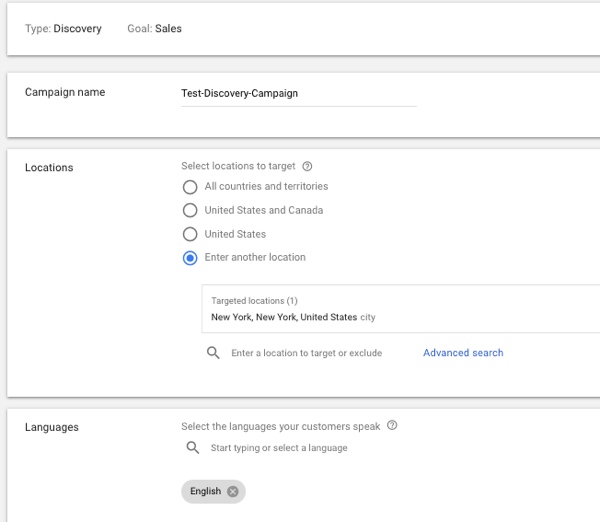Click the language search magnifier icon
Screen dimensions: 600x522
(192, 447)
